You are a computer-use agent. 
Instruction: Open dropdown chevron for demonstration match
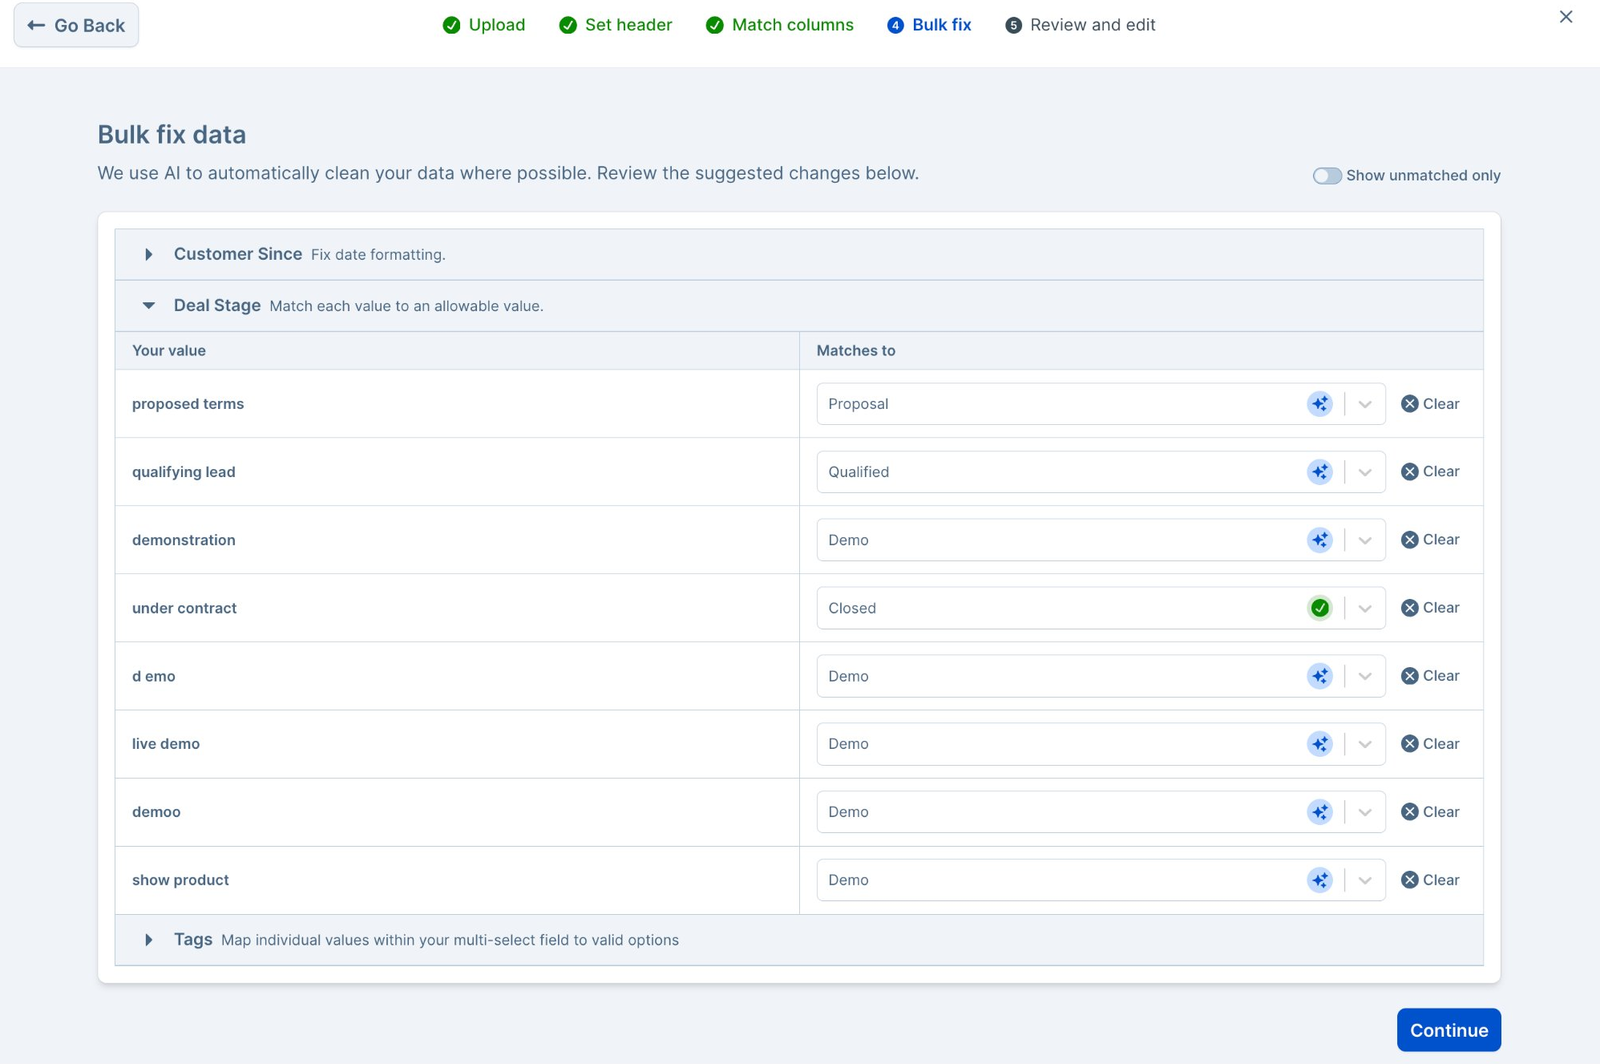1365,540
